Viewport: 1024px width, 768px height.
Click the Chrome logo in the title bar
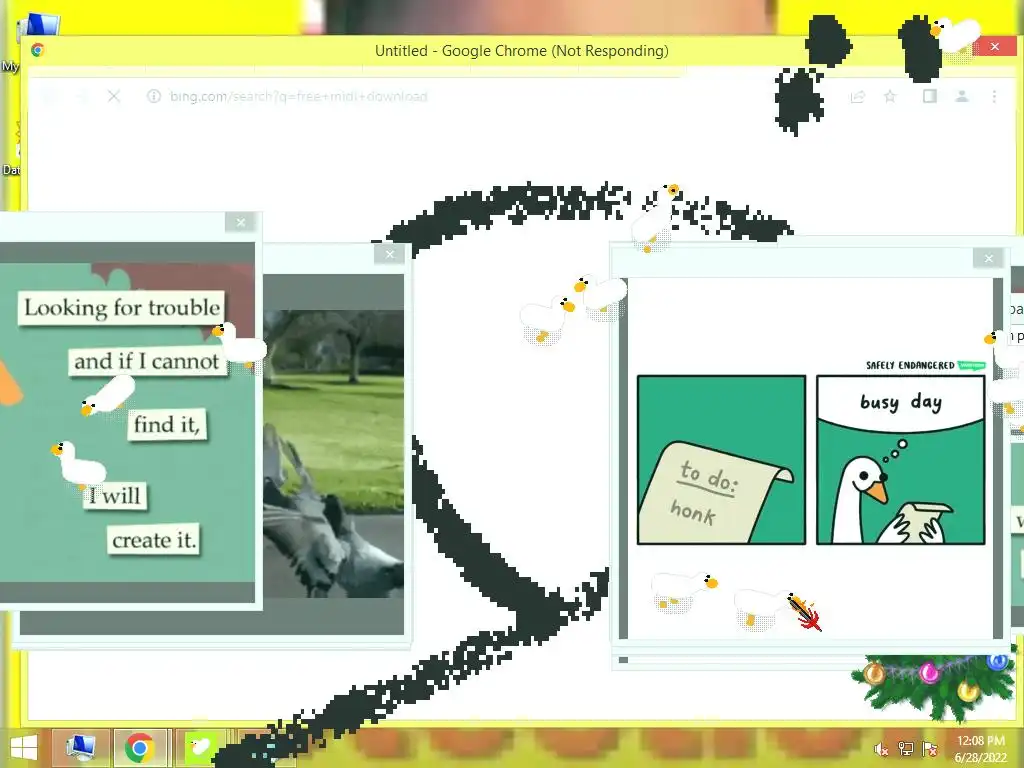tap(37, 50)
